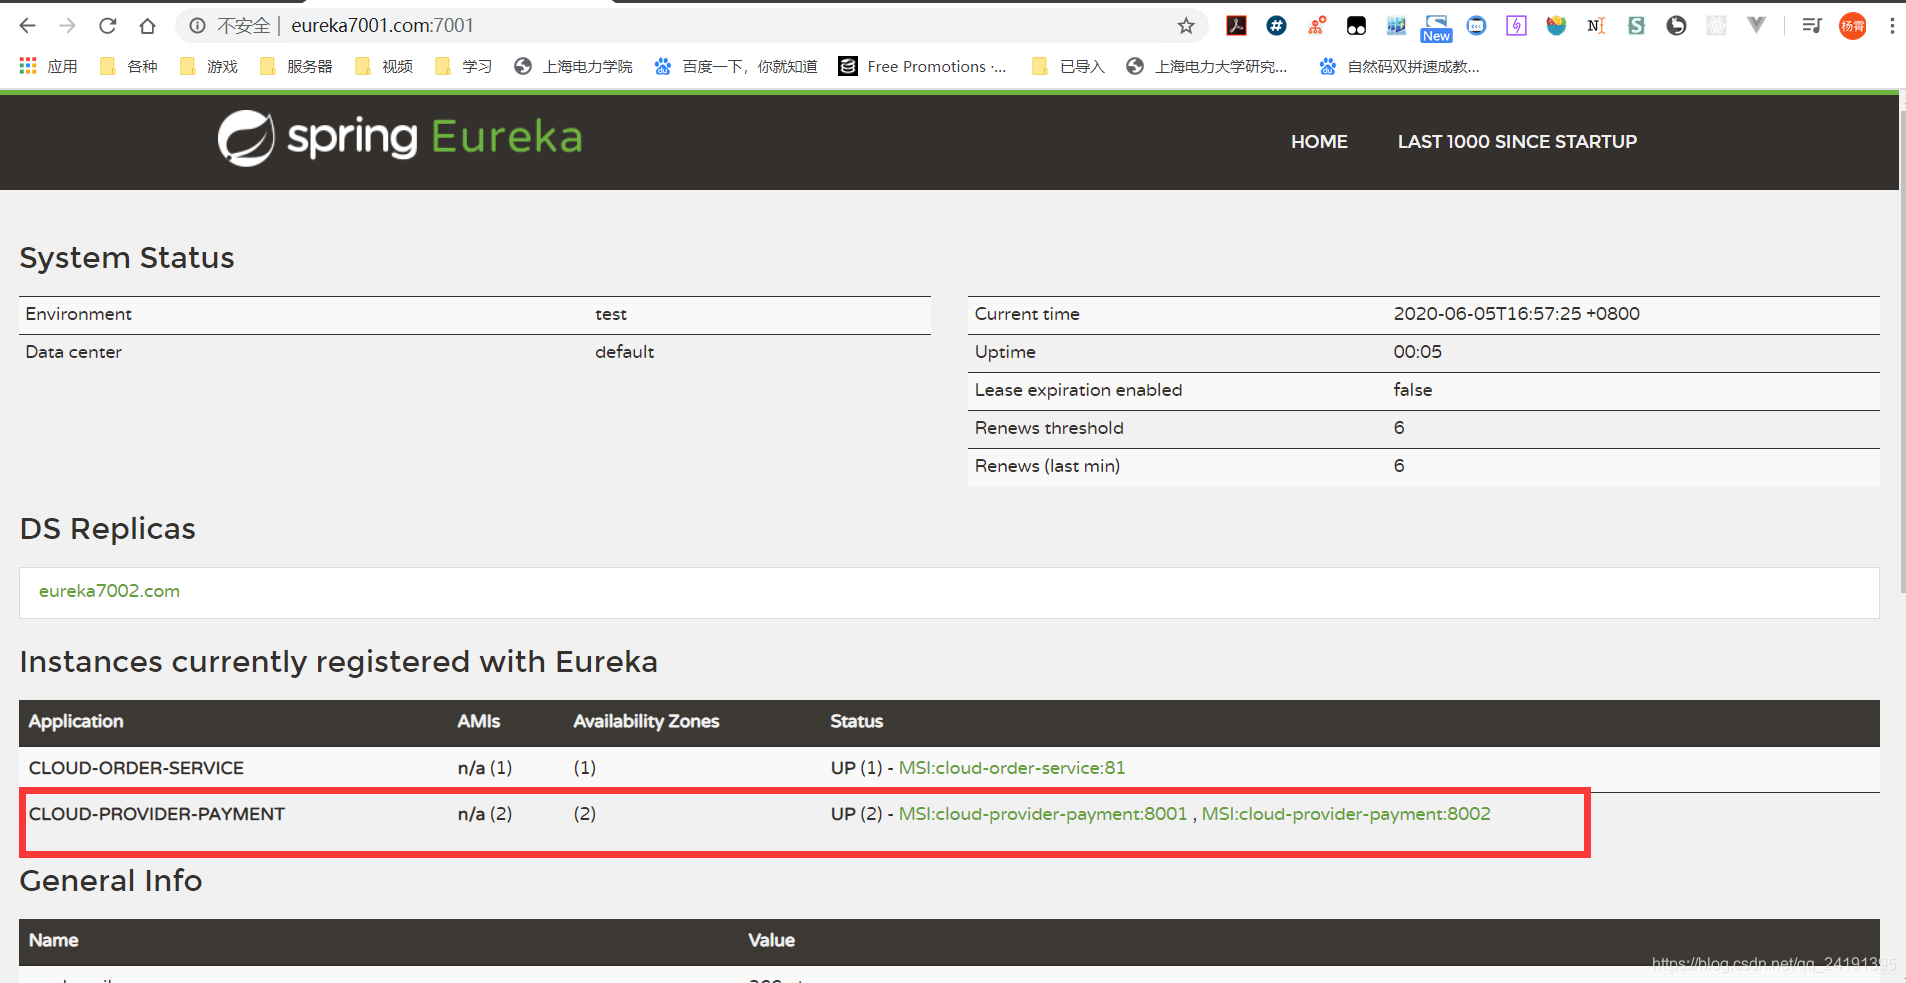This screenshot has height=983, width=1906.
Task: Open the Tampermonkey extension
Action: point(1357,26)
